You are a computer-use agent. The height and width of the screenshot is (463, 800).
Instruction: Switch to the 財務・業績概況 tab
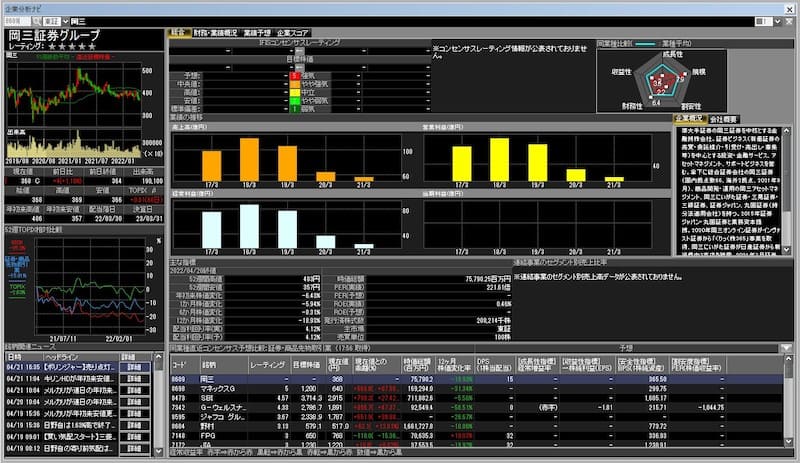(x=215, y=33)
